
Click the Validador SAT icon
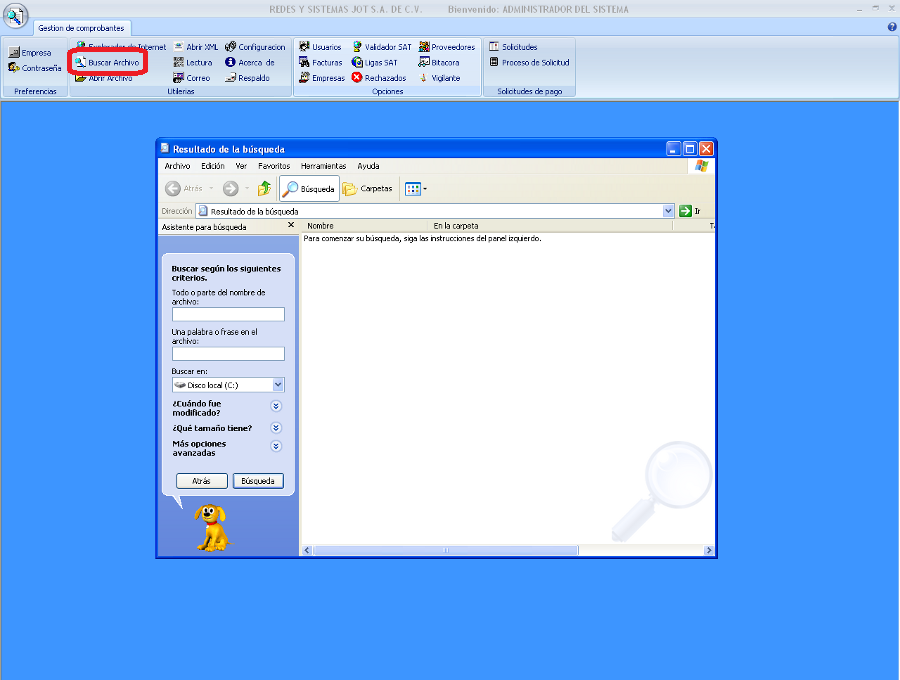[357, 47]
